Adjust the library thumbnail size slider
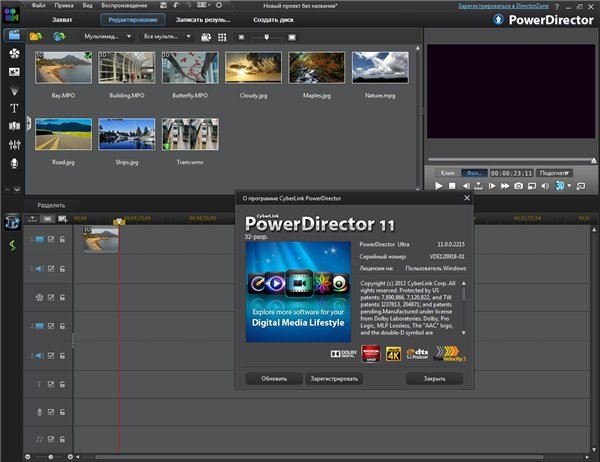 click(266, 37)
